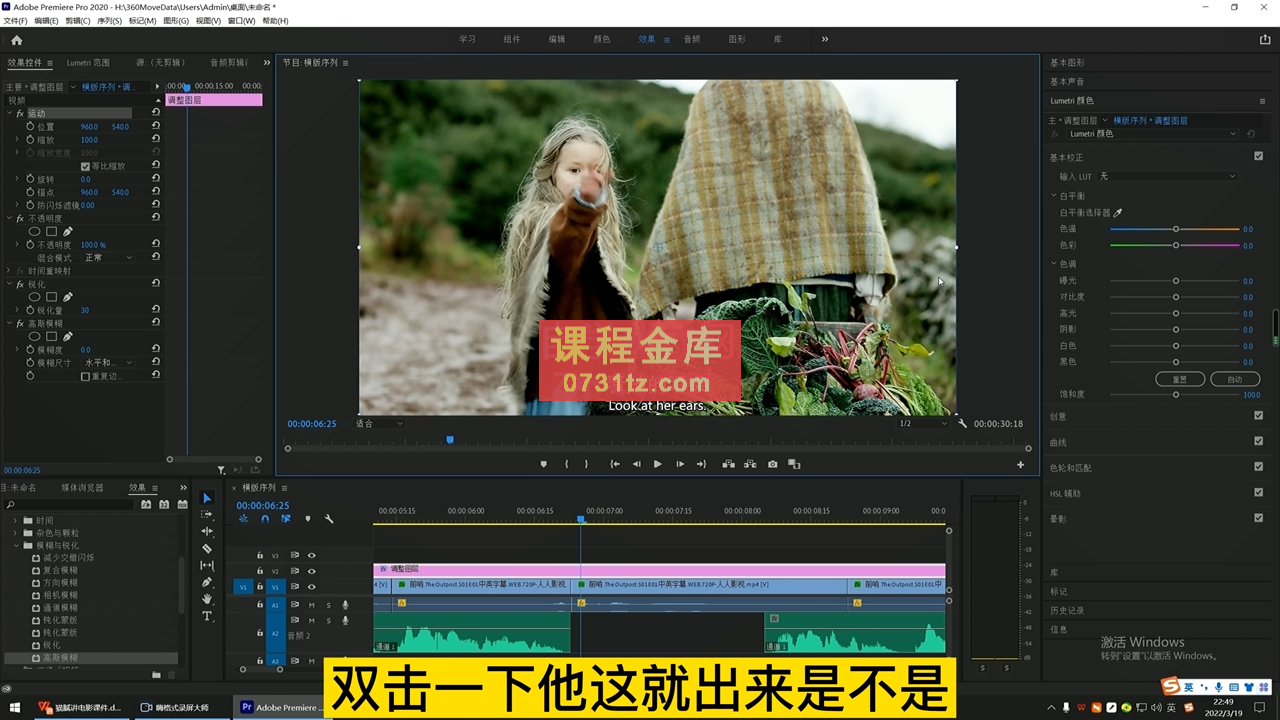Reset the 位置 parameter
This screenshot has width=1280, height=720.
click(156, 126)
